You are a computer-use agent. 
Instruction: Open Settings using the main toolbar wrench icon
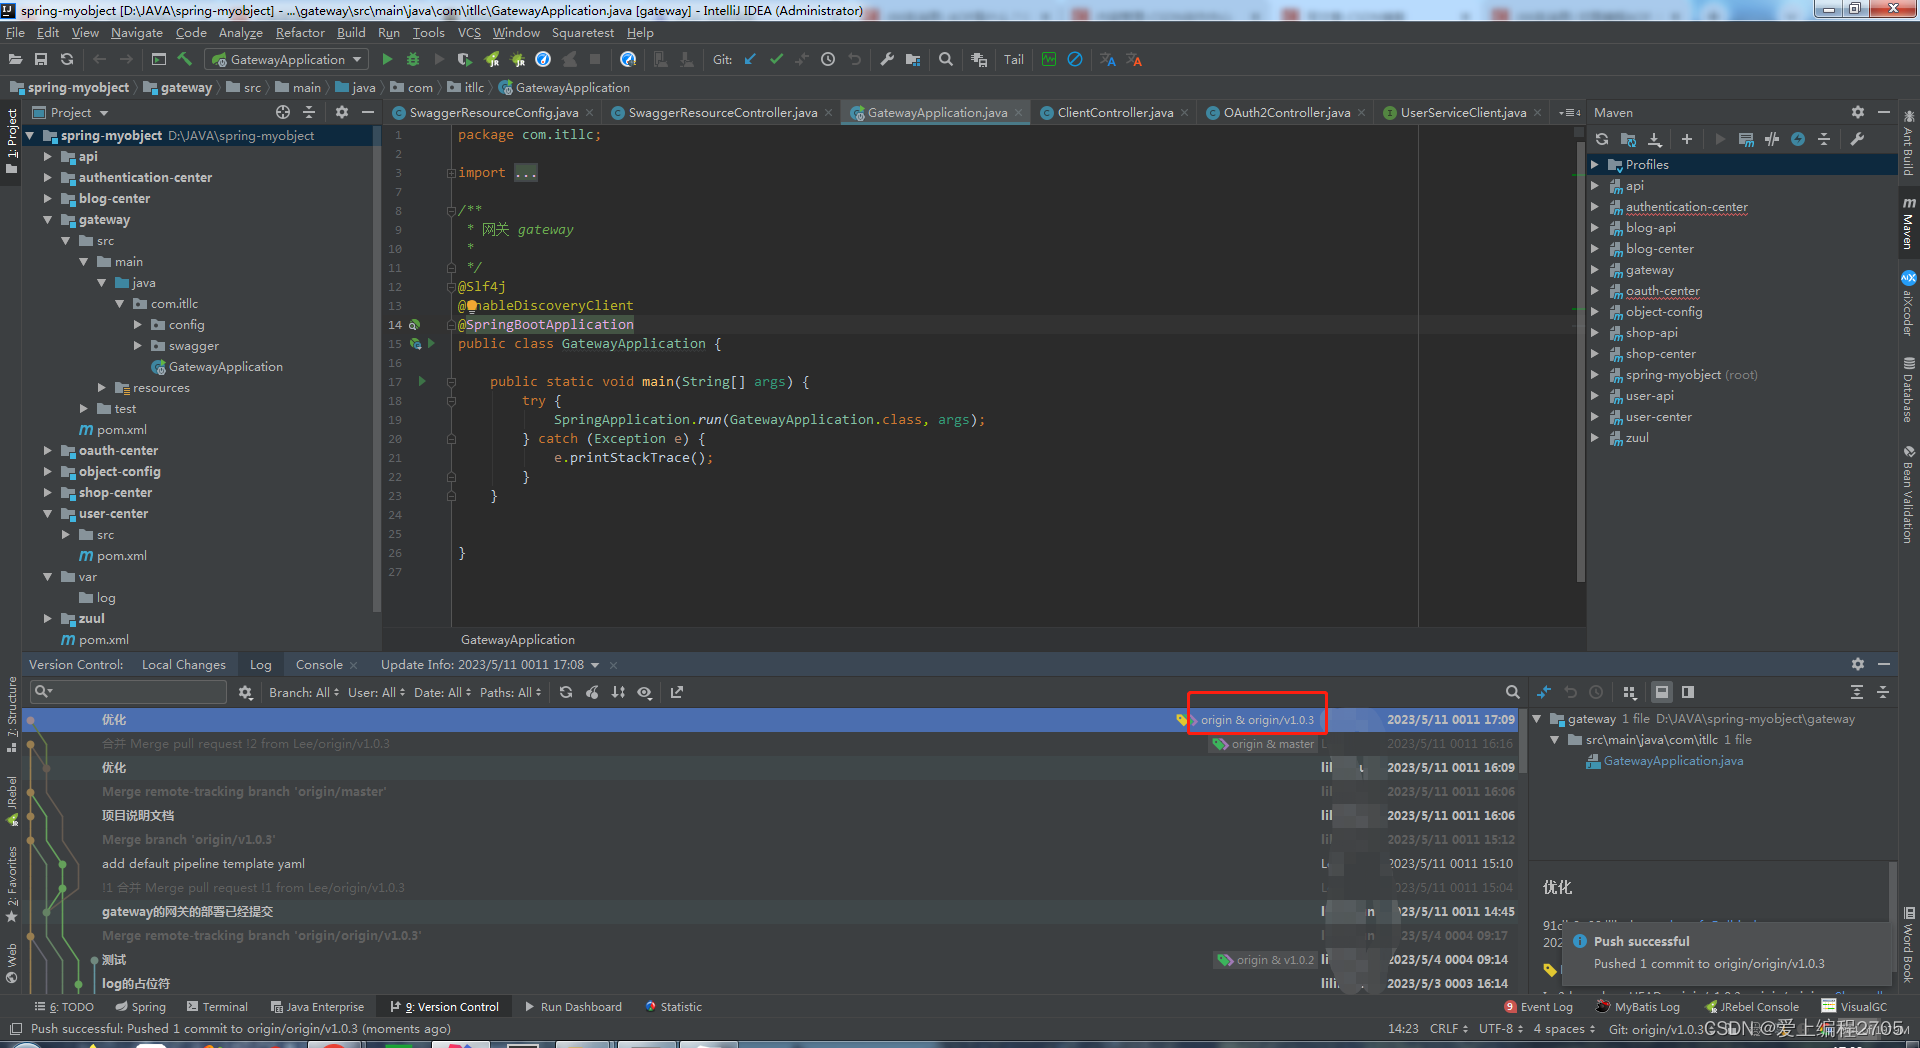pos(886,60)
